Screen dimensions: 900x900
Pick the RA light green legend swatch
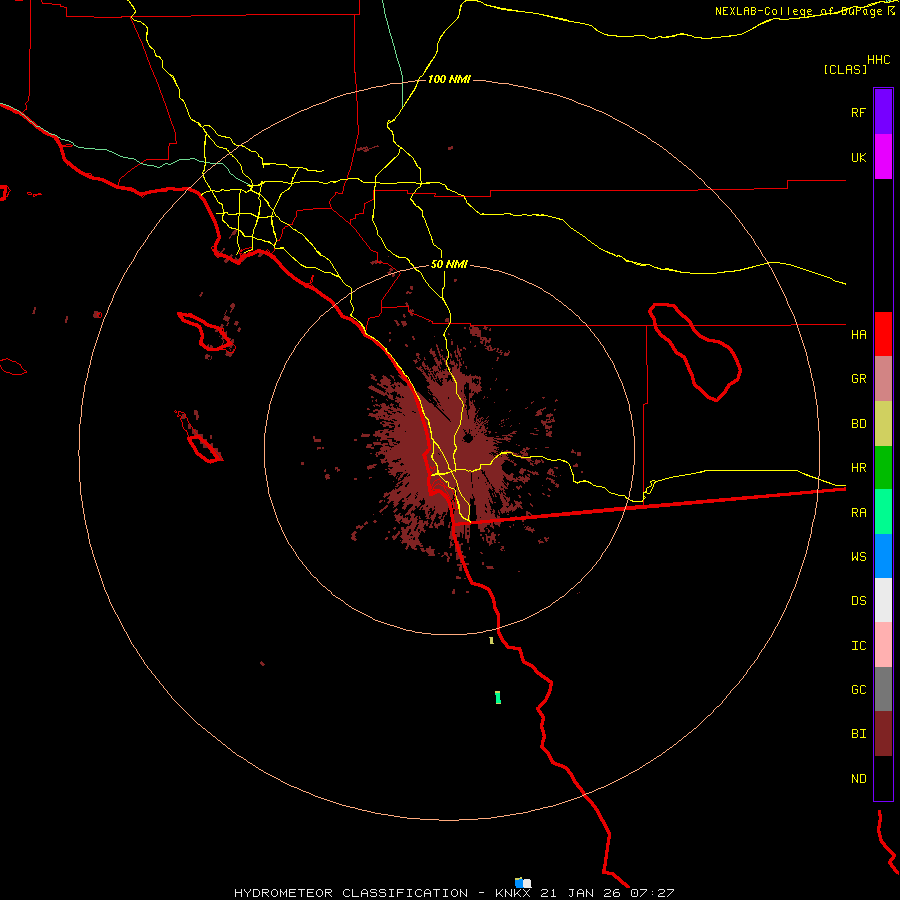(x=883, y=512)
